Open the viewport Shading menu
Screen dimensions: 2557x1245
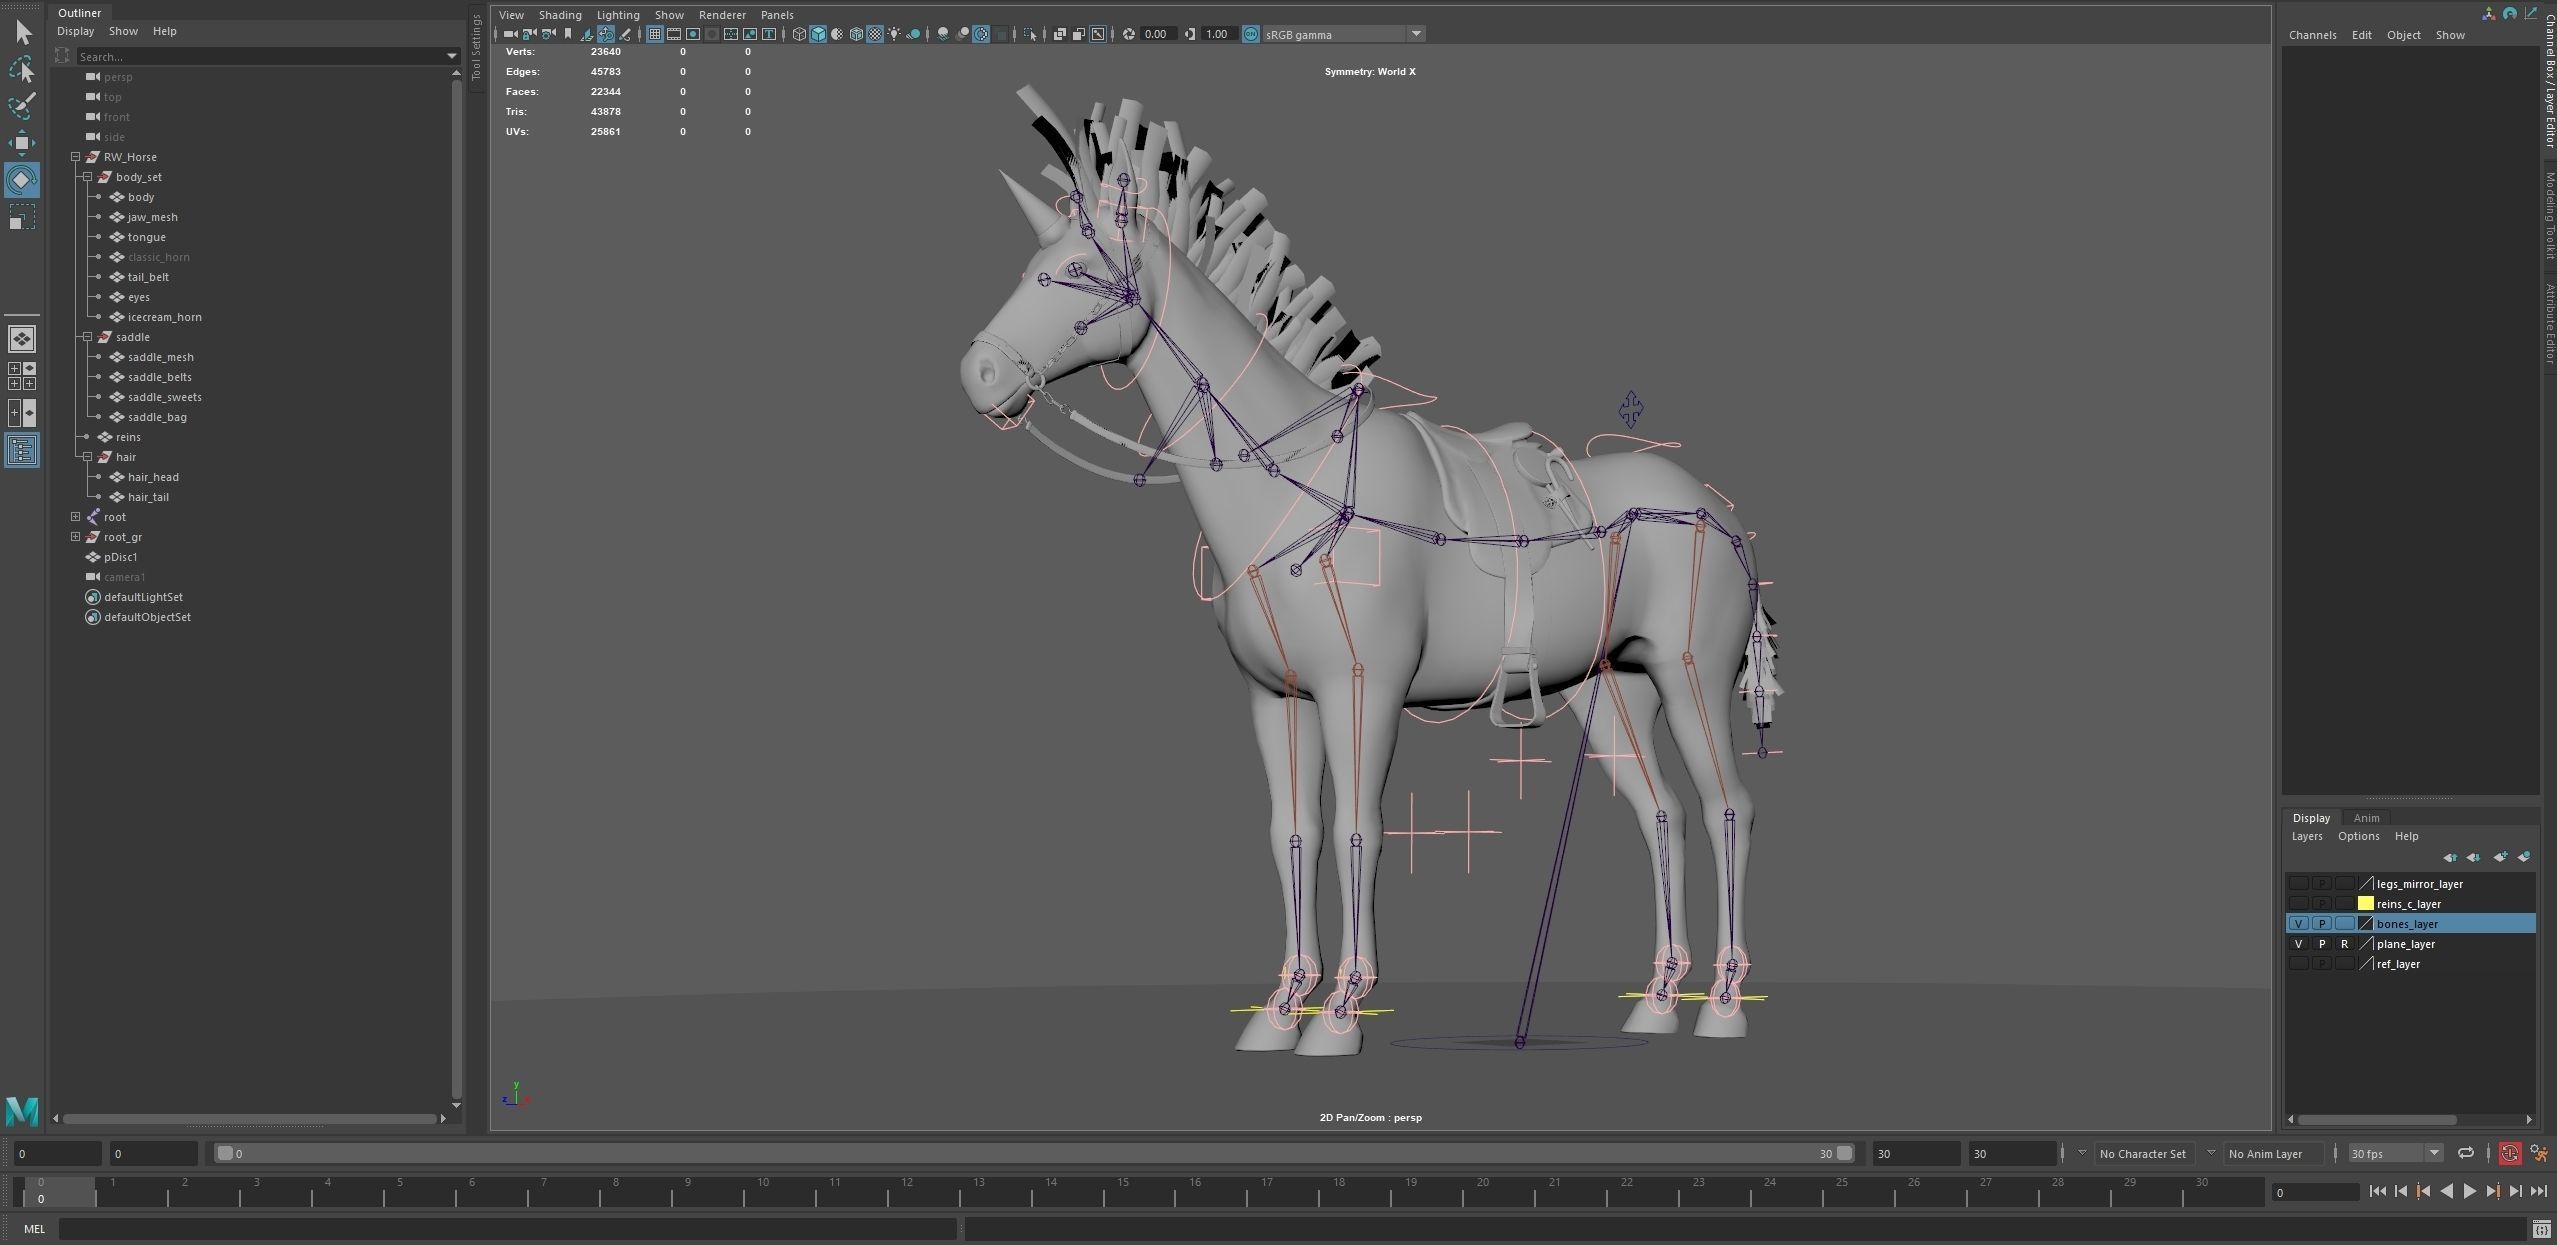tap(560, 15)
